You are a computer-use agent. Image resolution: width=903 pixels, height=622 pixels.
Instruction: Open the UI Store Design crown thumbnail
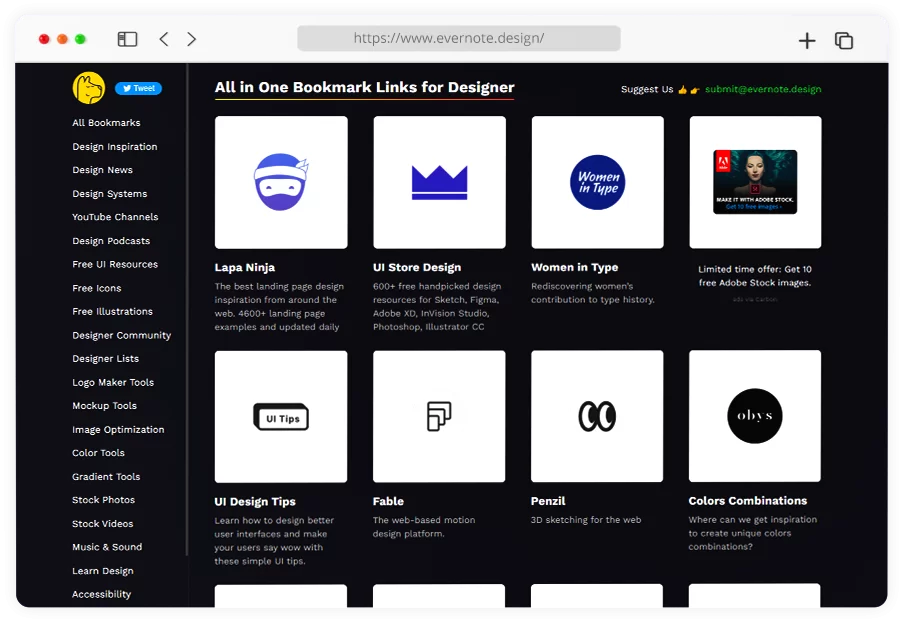439,183
